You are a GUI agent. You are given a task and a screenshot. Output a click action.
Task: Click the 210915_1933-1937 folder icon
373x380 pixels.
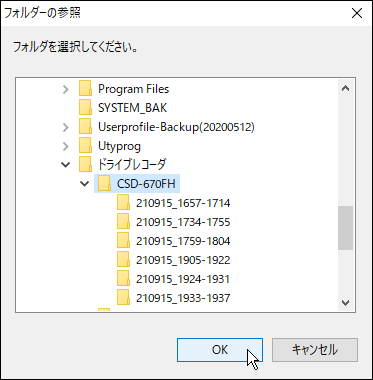tap(123, 298)
